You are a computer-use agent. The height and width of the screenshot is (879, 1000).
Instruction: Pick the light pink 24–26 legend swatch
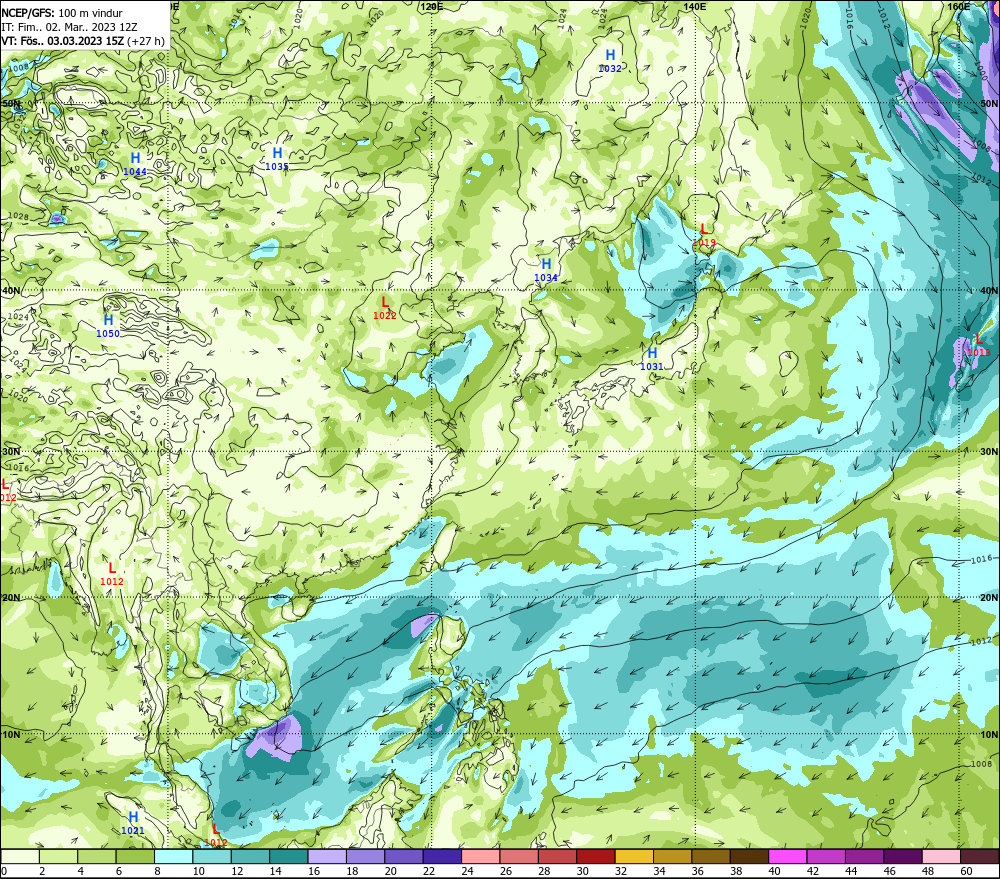point(480,857)
